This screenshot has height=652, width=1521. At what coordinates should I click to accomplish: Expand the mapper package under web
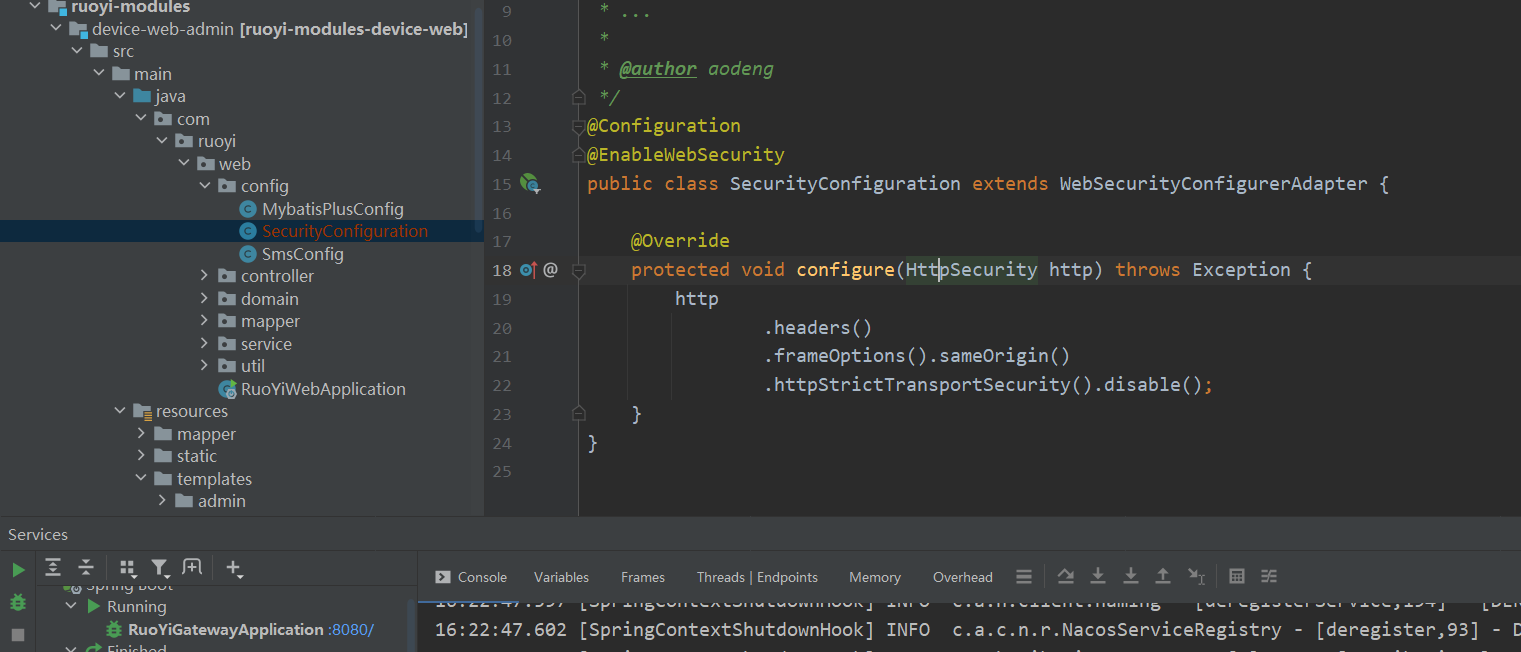click(204, 321)
